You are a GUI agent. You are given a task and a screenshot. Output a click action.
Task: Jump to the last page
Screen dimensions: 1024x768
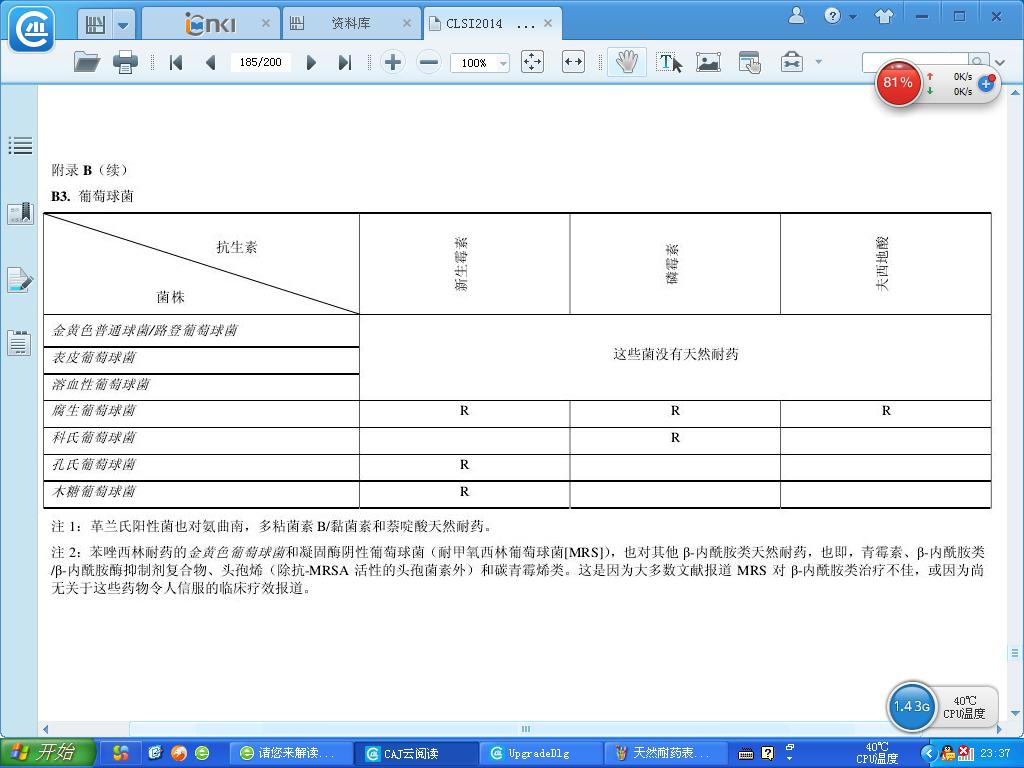click(x=342, y=62)
